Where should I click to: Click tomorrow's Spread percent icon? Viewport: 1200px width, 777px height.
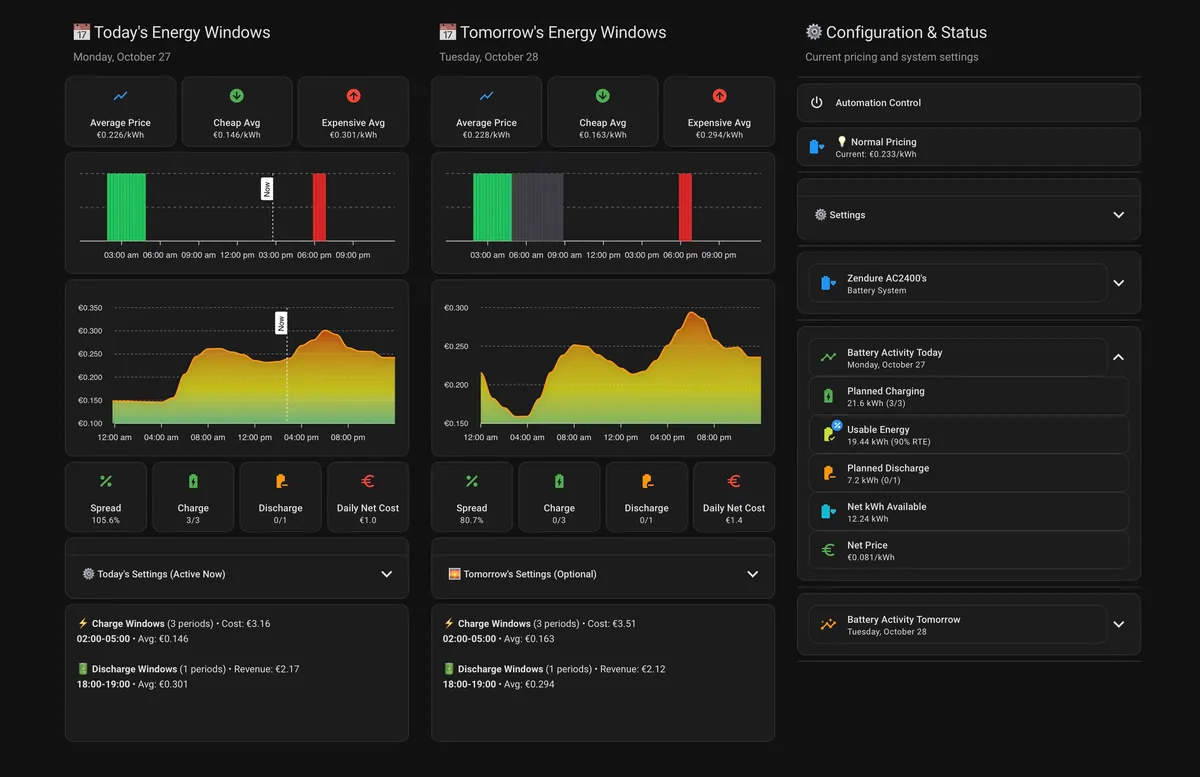pyautogui.click(x=472, y=481)
